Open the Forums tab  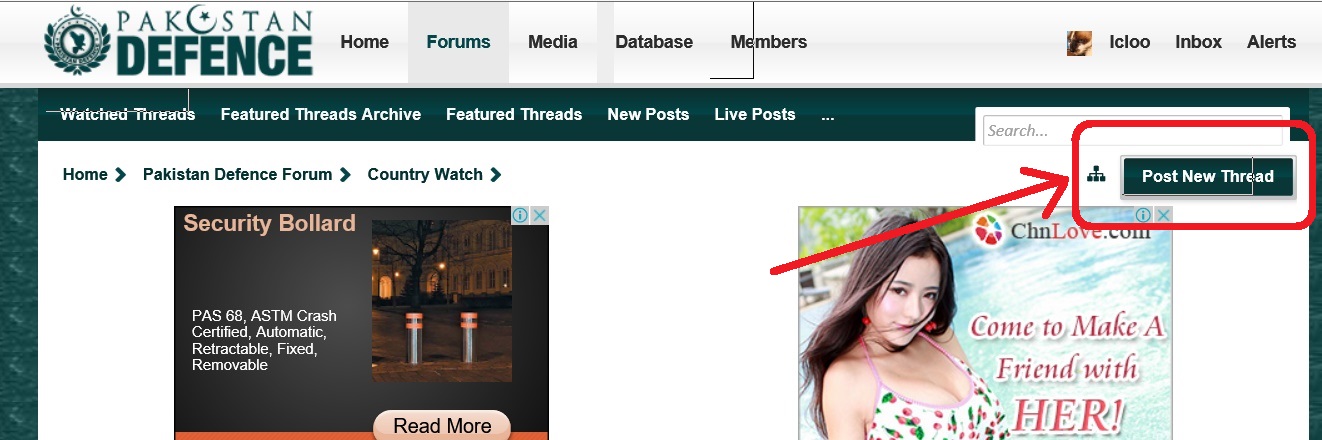(x=458, y=42)
